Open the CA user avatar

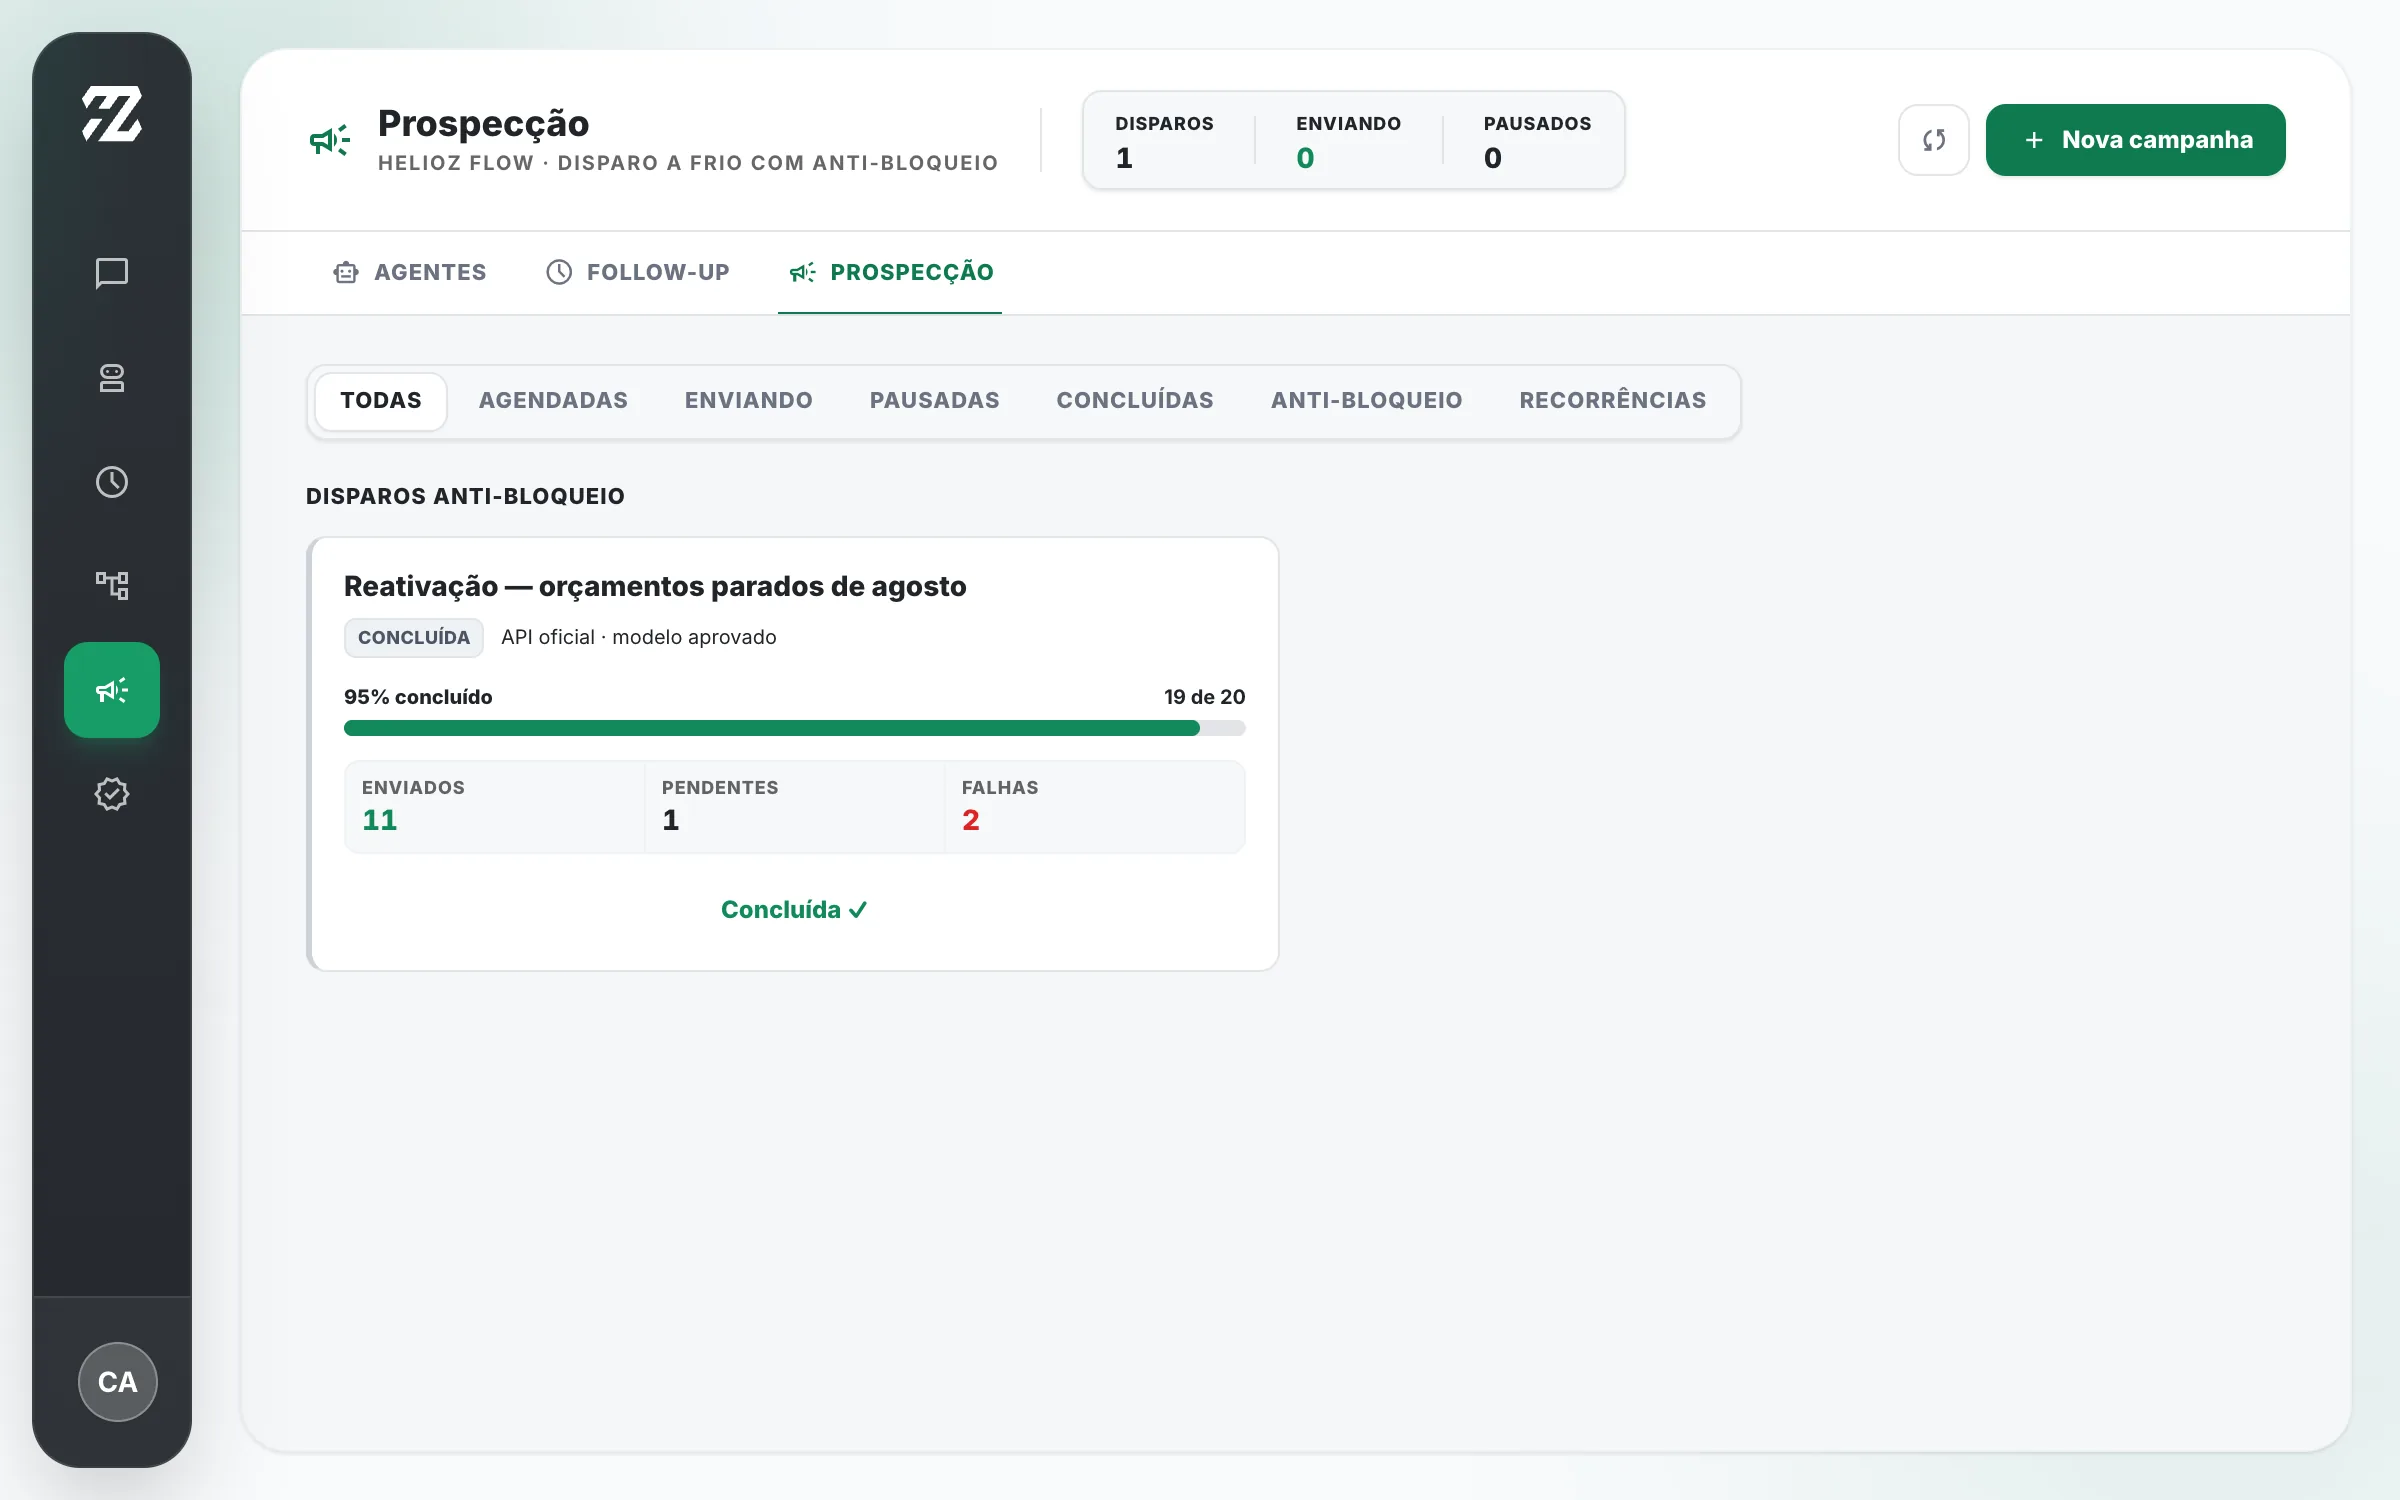pyautogui.click(x=118, y=1381)
